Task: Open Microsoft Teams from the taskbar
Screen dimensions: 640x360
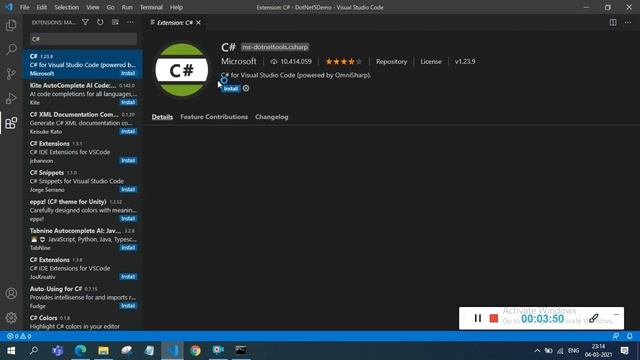Action: pos(57,351)
